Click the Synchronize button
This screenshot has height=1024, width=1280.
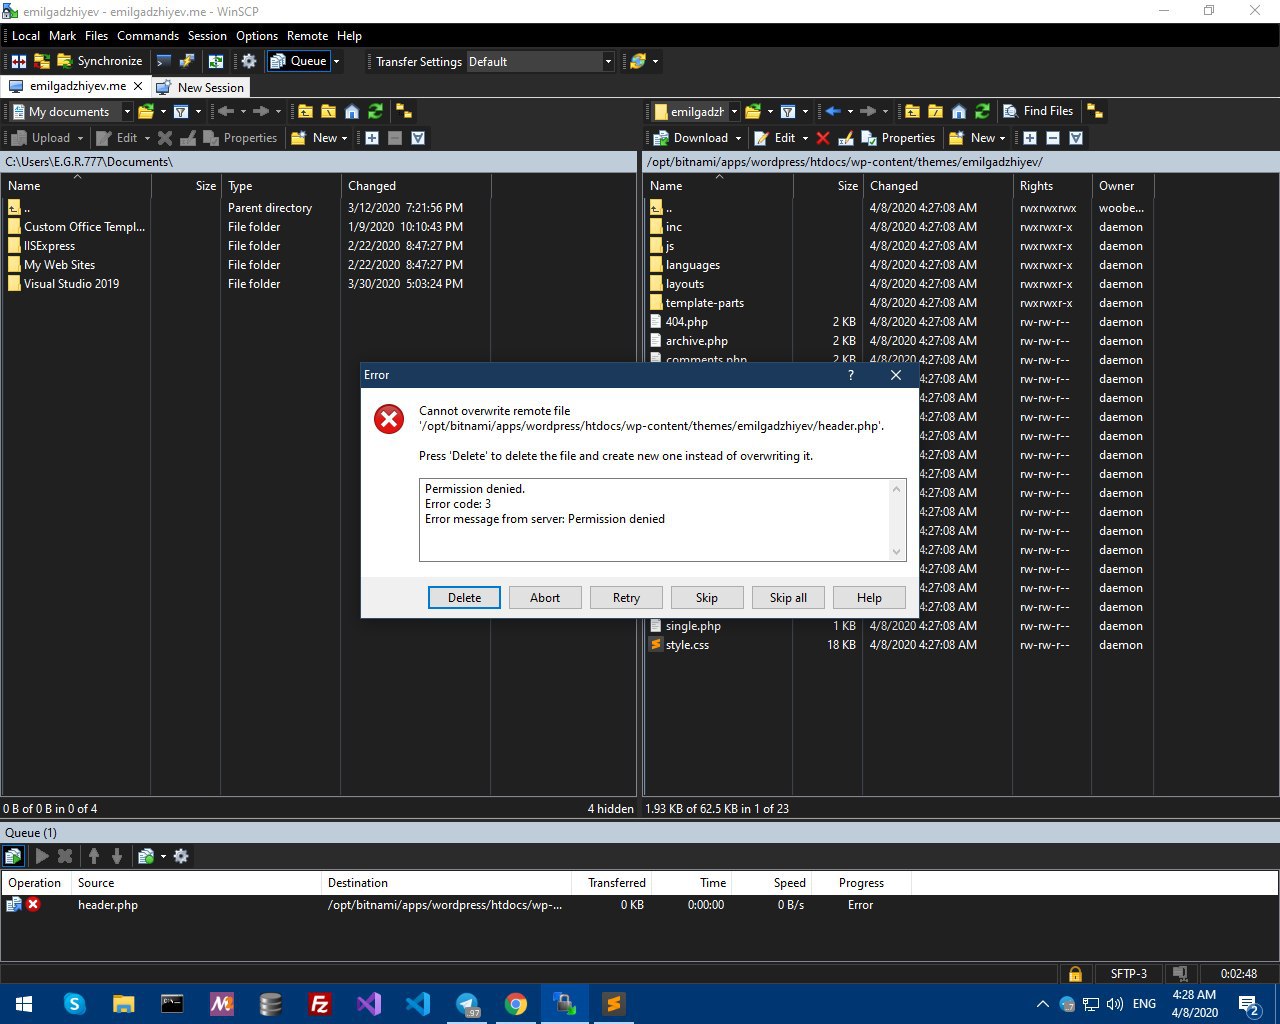[99, 61]
